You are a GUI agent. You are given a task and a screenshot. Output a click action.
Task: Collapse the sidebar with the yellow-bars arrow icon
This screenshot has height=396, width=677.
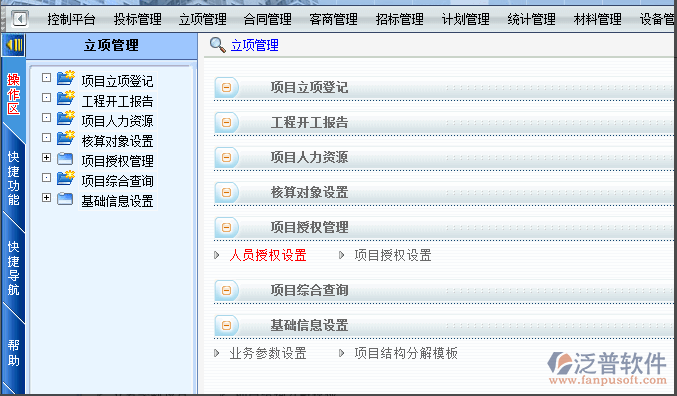pos(13,45)
